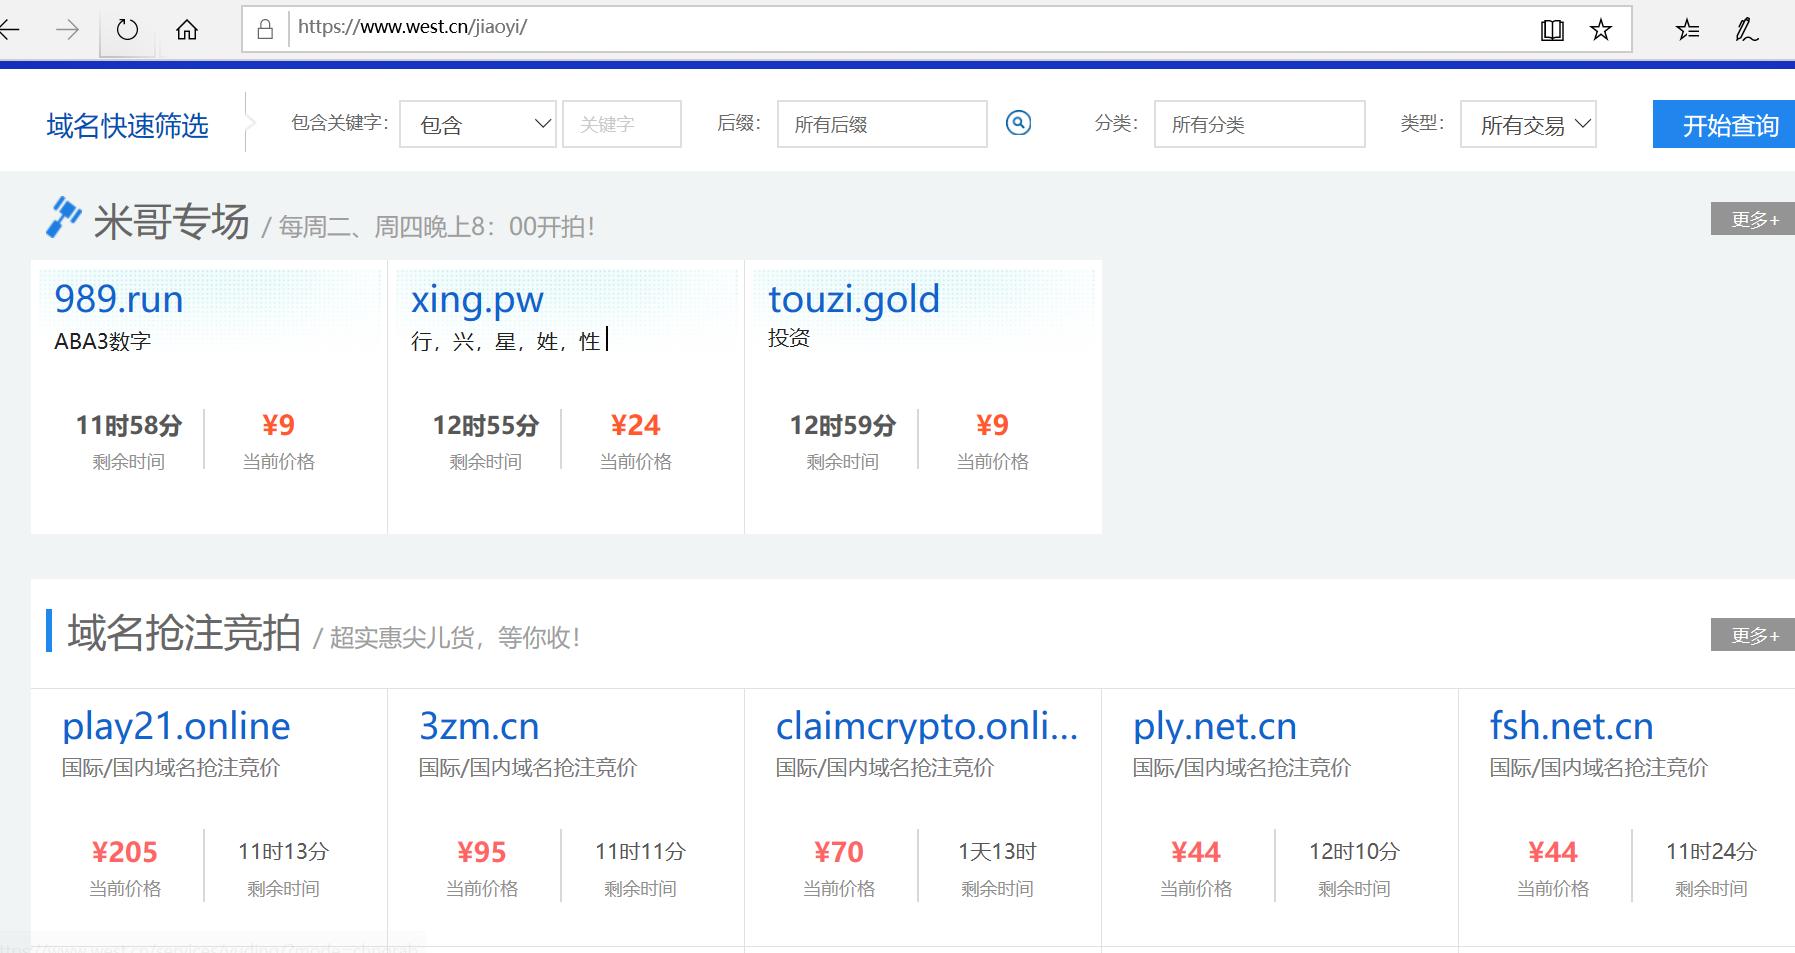Click the 开始查询 search button
Image resolution: width=1795 pixels, height=953 pixels.
coord(1724,124)
